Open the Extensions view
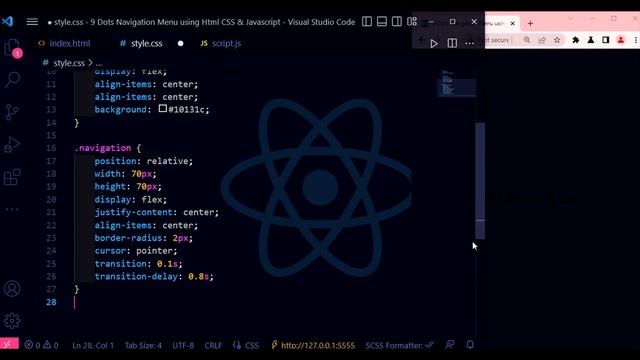640x360 pixels. point(12,177)
